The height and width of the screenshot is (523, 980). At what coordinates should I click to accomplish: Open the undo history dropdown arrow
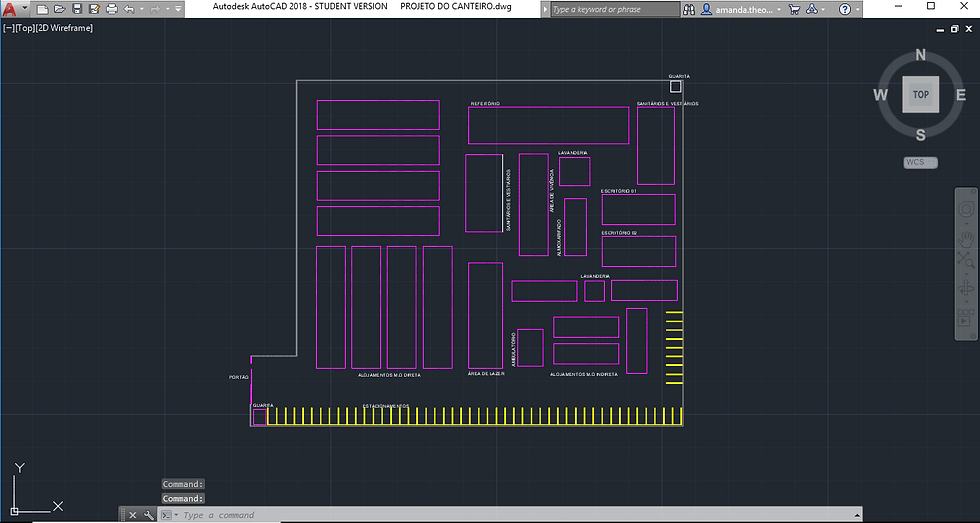tap(142, 9)
